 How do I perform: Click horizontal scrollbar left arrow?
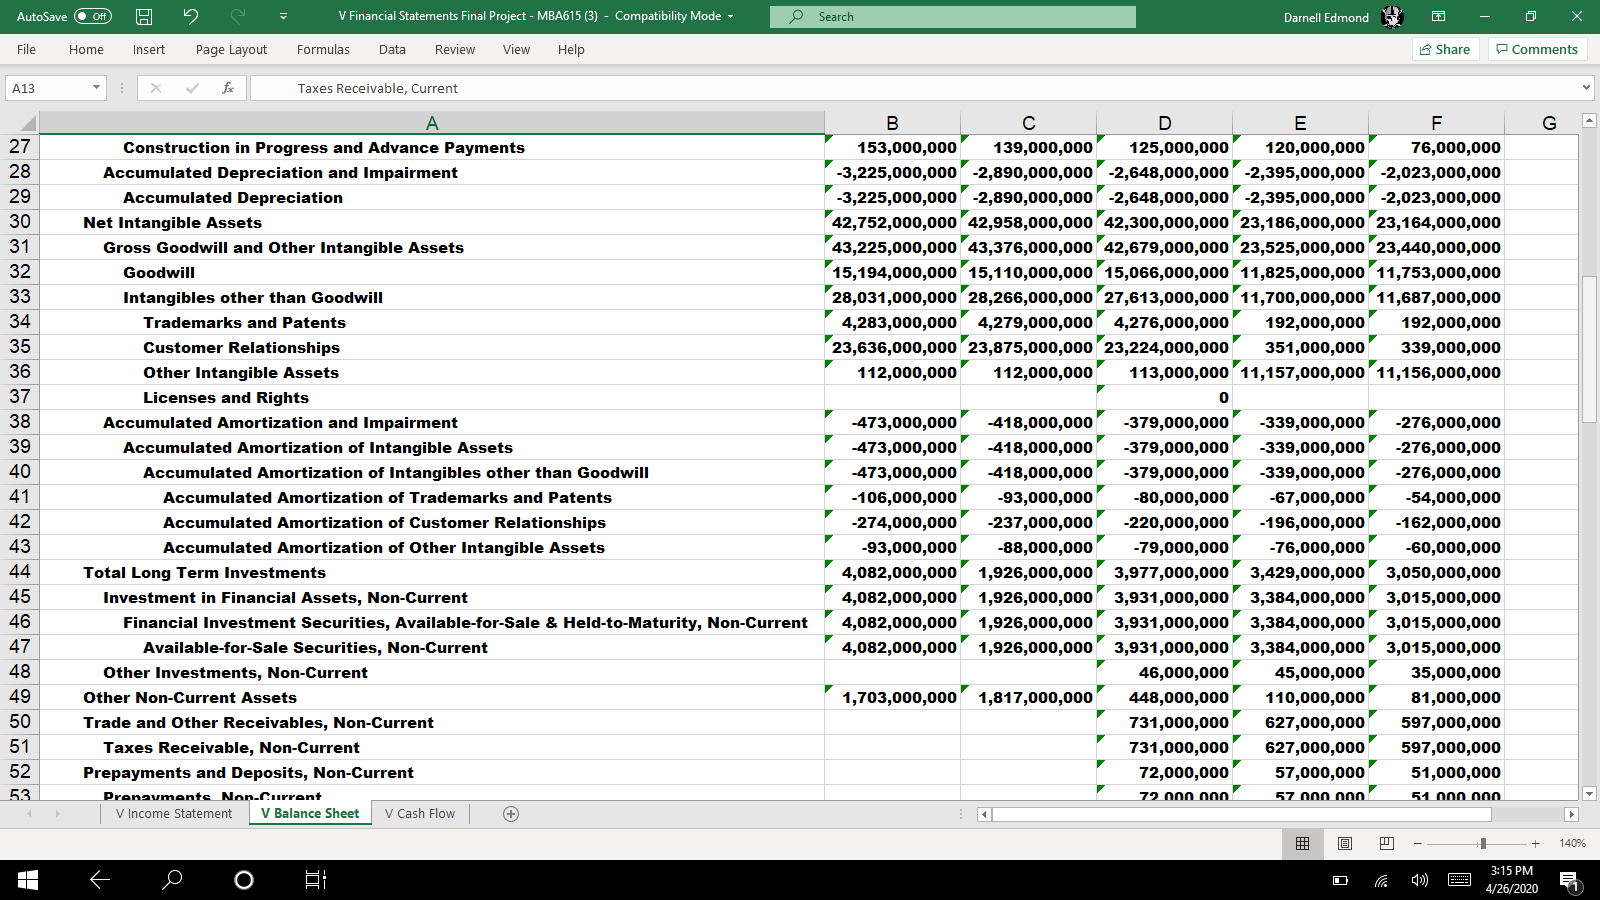(x=984, y=814)
